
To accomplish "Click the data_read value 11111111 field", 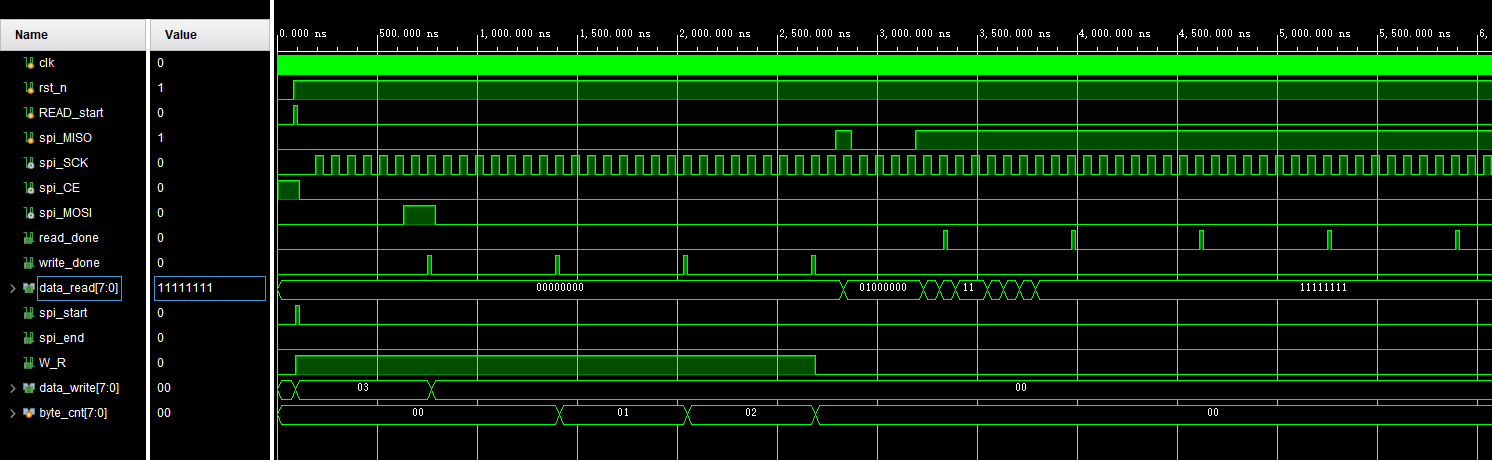I will coord(209,288).
